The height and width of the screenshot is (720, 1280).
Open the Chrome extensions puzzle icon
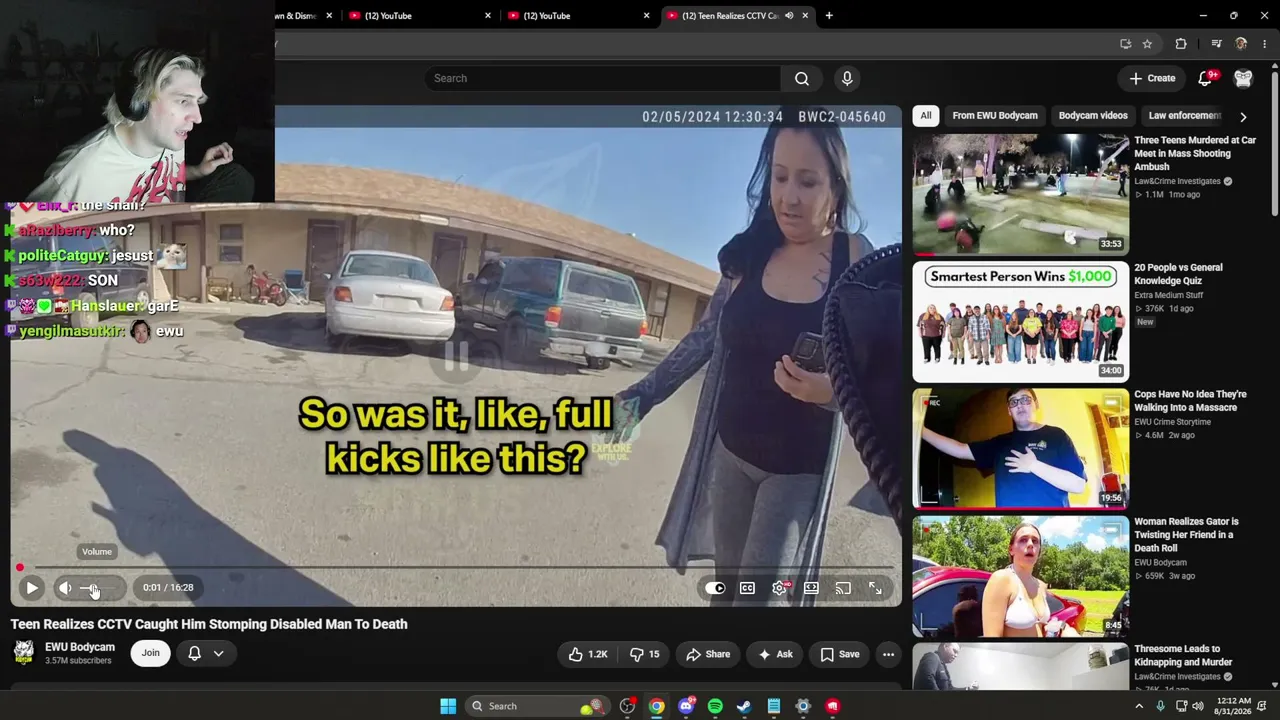pyautogui.click(x=1181, y=44)
